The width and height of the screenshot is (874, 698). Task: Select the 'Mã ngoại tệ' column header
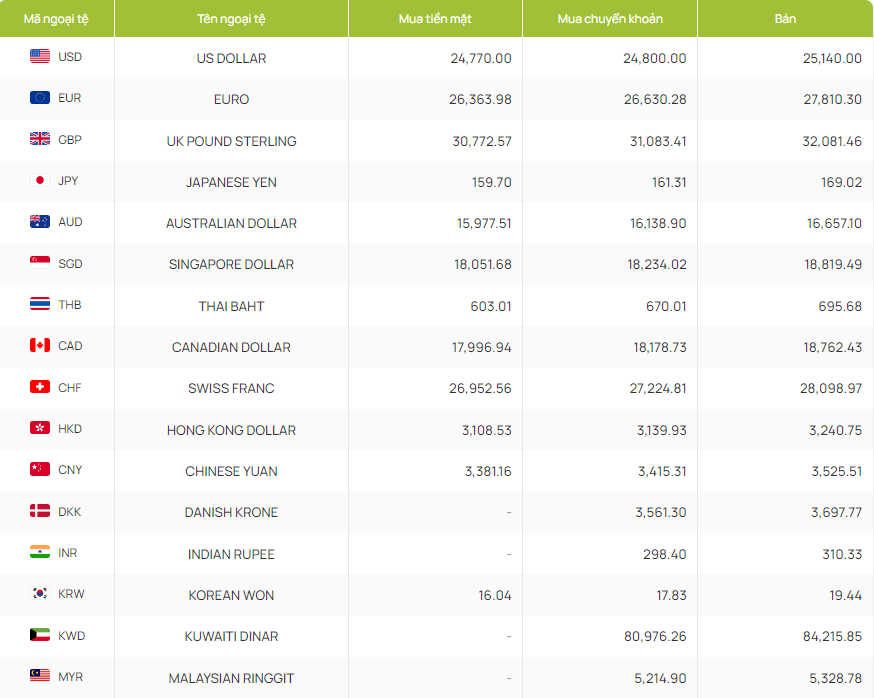coord(57,19)
